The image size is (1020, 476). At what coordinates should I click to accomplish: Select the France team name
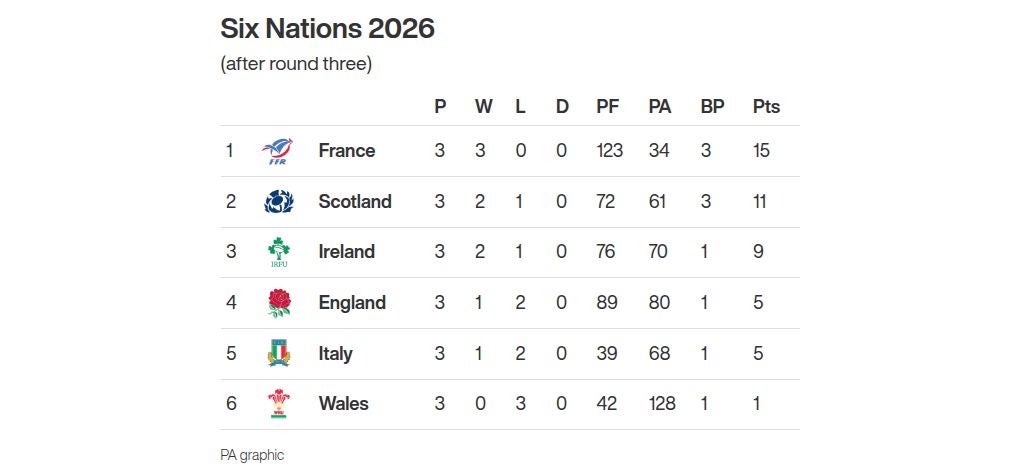click(346, 151)
